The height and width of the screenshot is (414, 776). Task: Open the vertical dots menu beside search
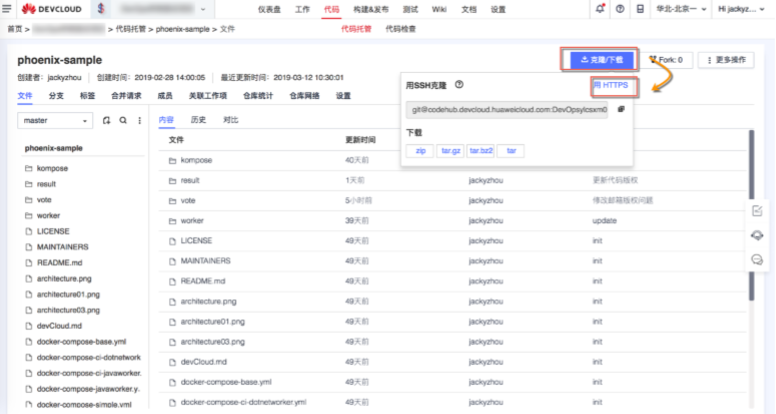coord(140,120)
